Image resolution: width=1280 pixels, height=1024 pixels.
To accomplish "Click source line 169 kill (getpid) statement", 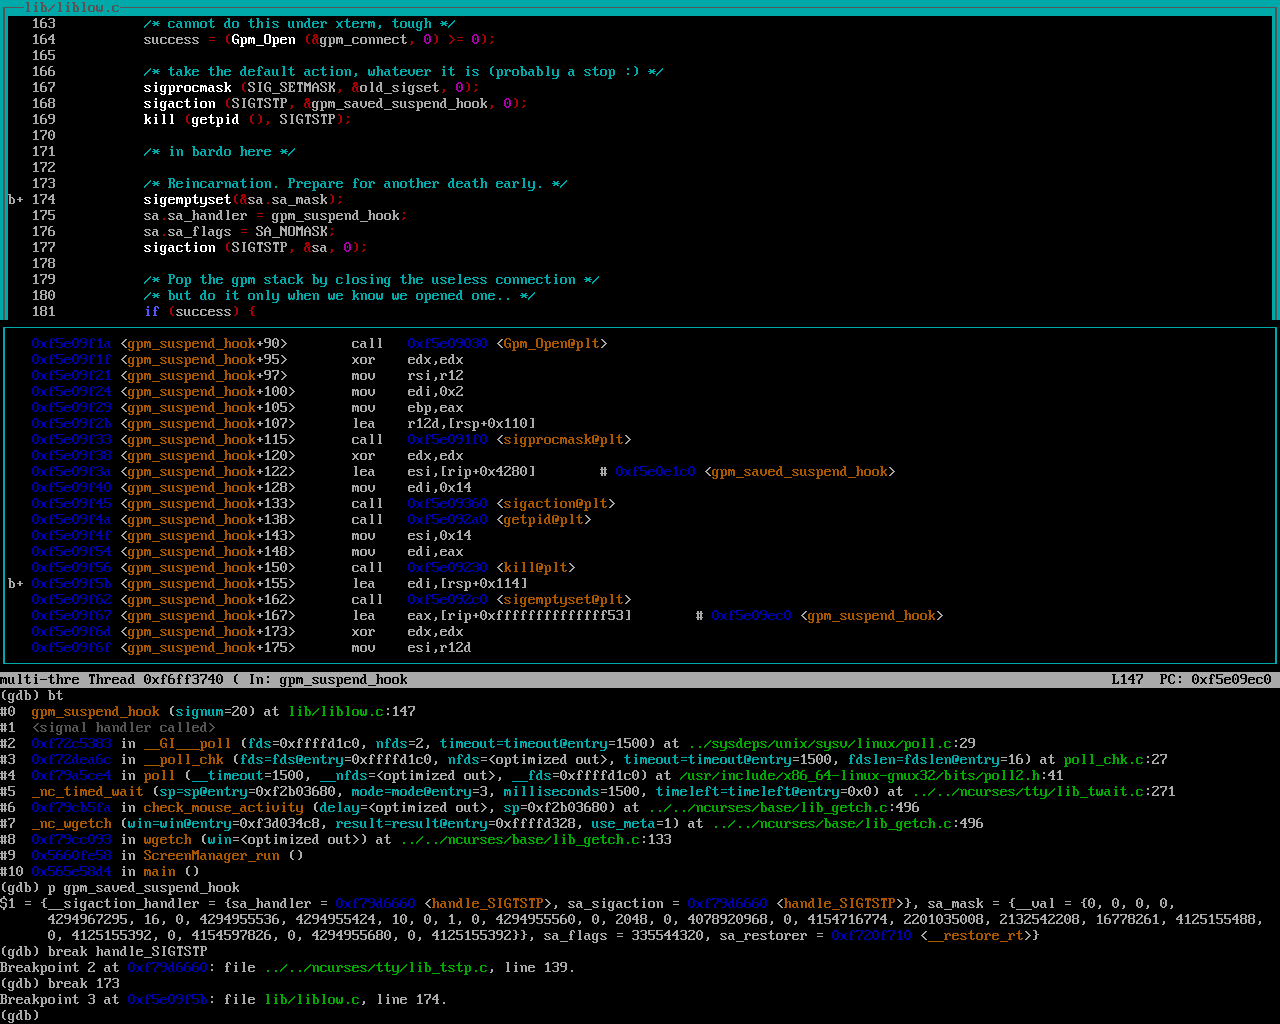I will 246,120.
